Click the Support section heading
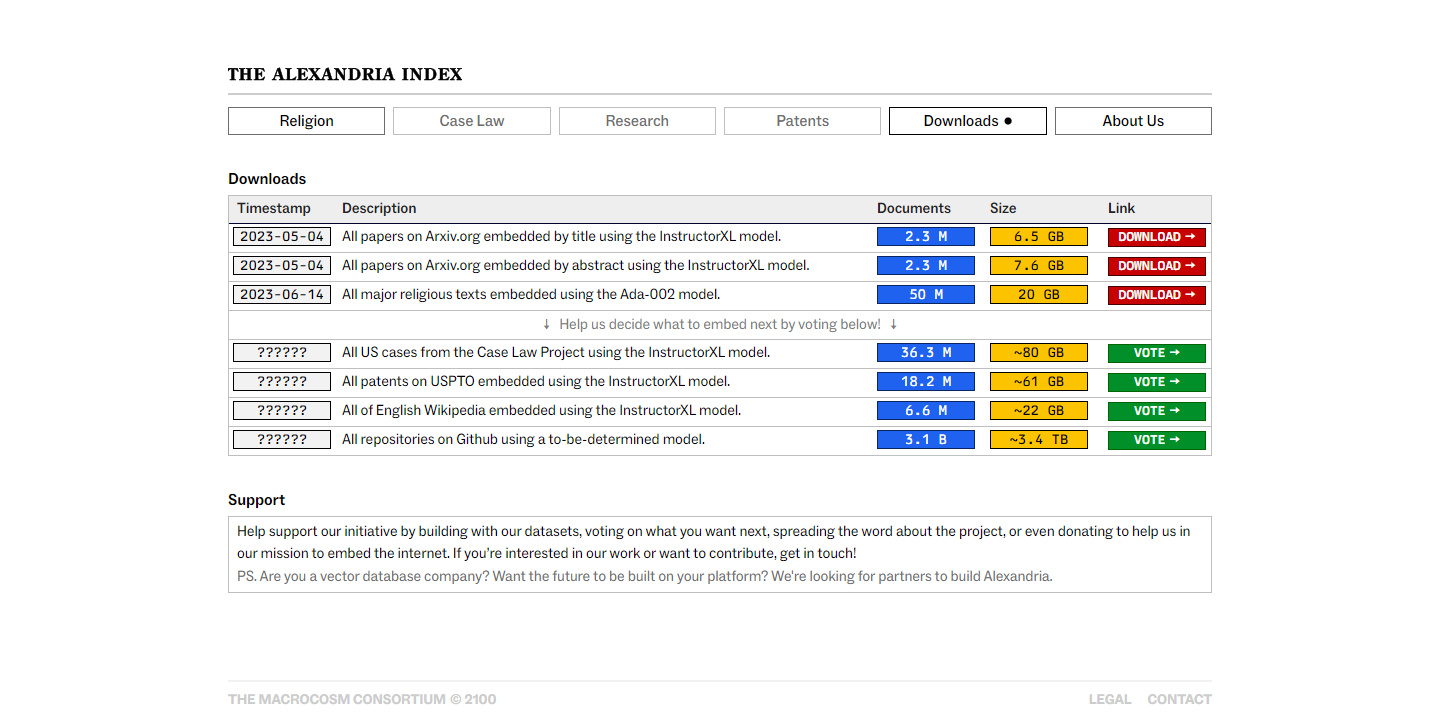The image size is (1440, 722). [x=257, y=500]
